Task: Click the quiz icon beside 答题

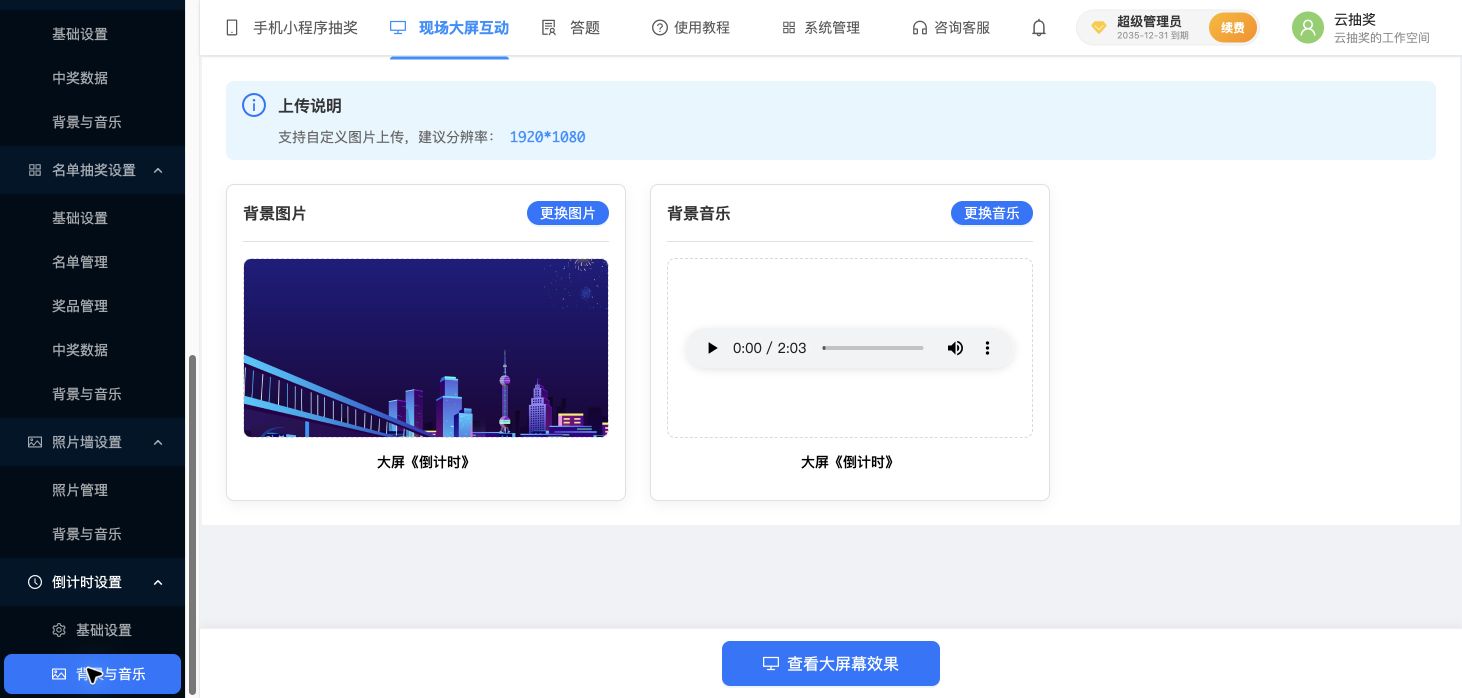Action: click(x=549, y=28)
